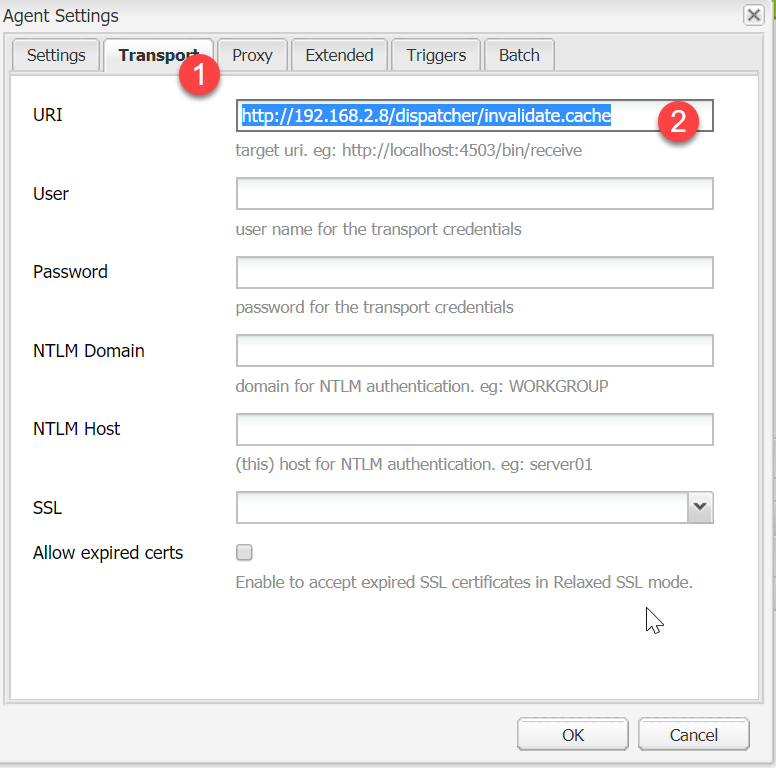This screenshot has height=768, width=776.
Task: Go to the Extended tab
Action: pos(339,55)
